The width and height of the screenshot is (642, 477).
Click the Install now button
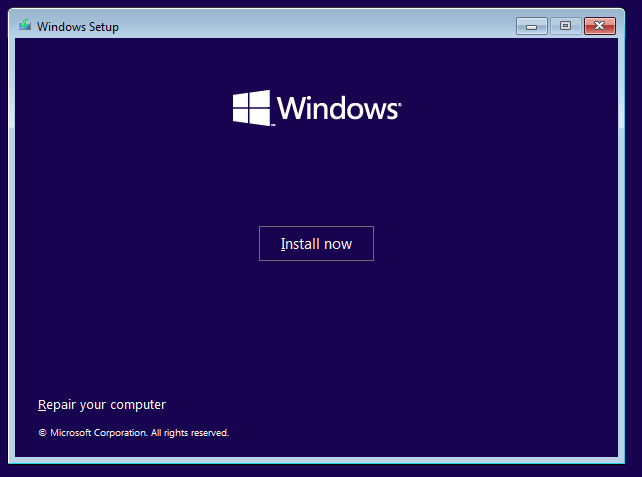[x=316, y=243]
